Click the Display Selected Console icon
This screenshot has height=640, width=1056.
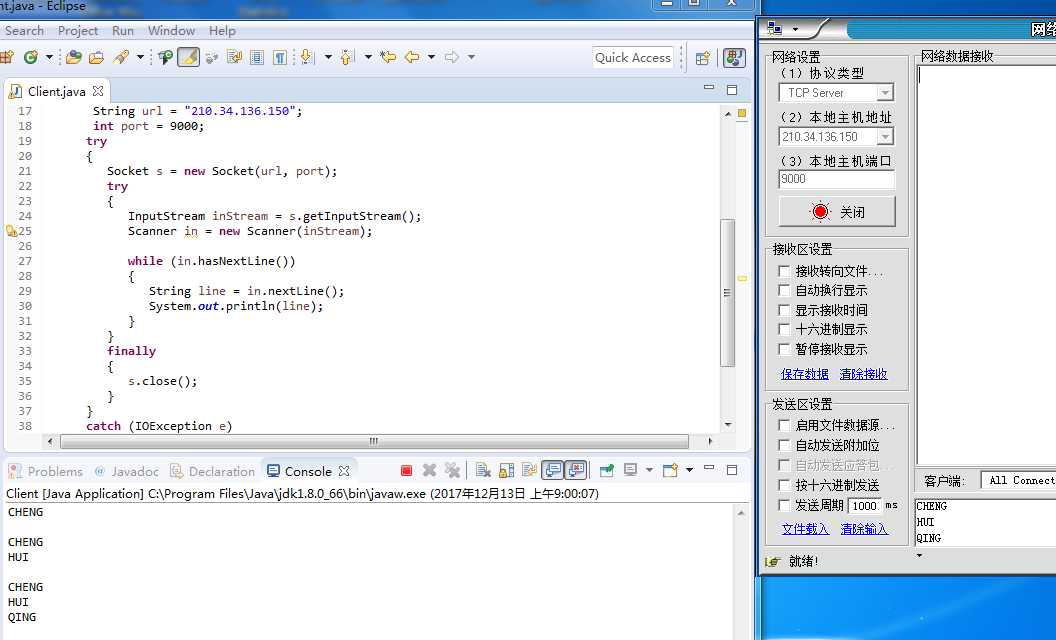(630, 470)
